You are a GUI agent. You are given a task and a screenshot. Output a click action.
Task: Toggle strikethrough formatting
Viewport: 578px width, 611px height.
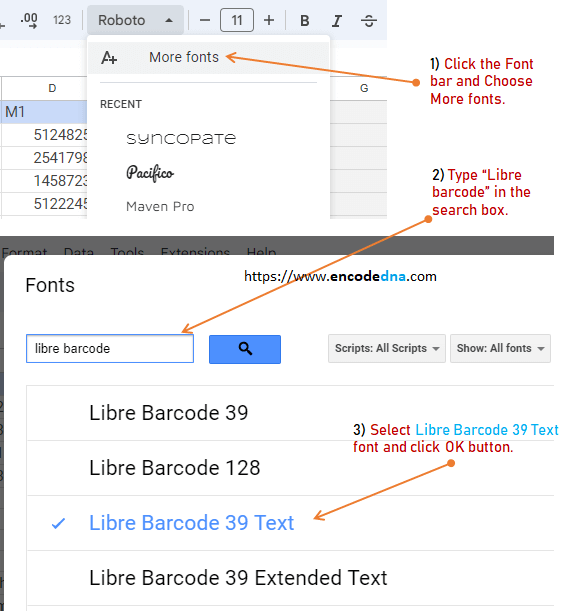coord(369,20)
